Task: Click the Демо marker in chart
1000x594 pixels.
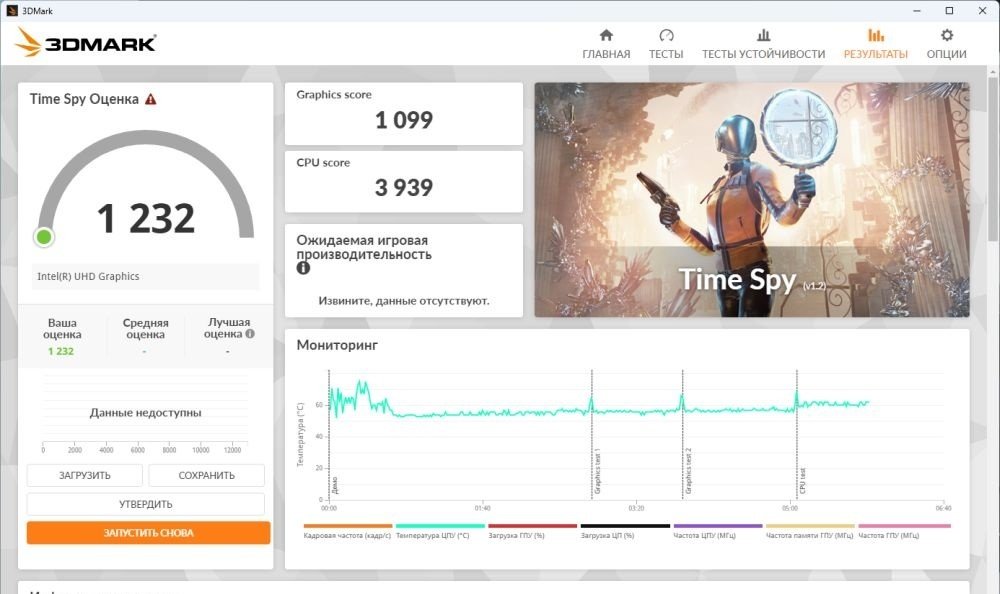Action: (335, 486)
